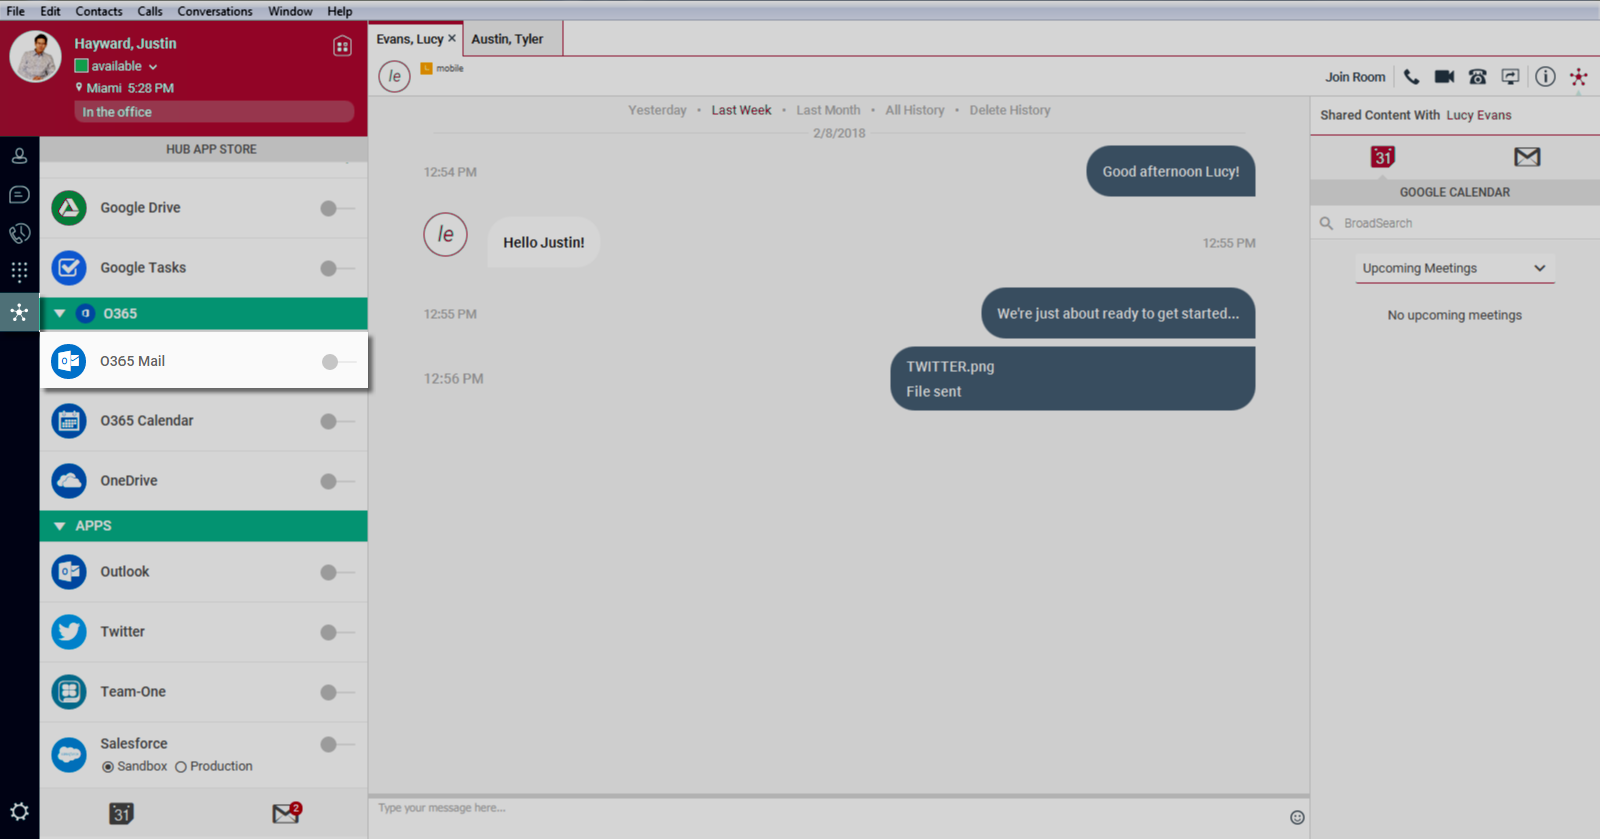This screenshot has width=1600, height=839.
Task: Show contact info icon
Action: [1545, 77]
